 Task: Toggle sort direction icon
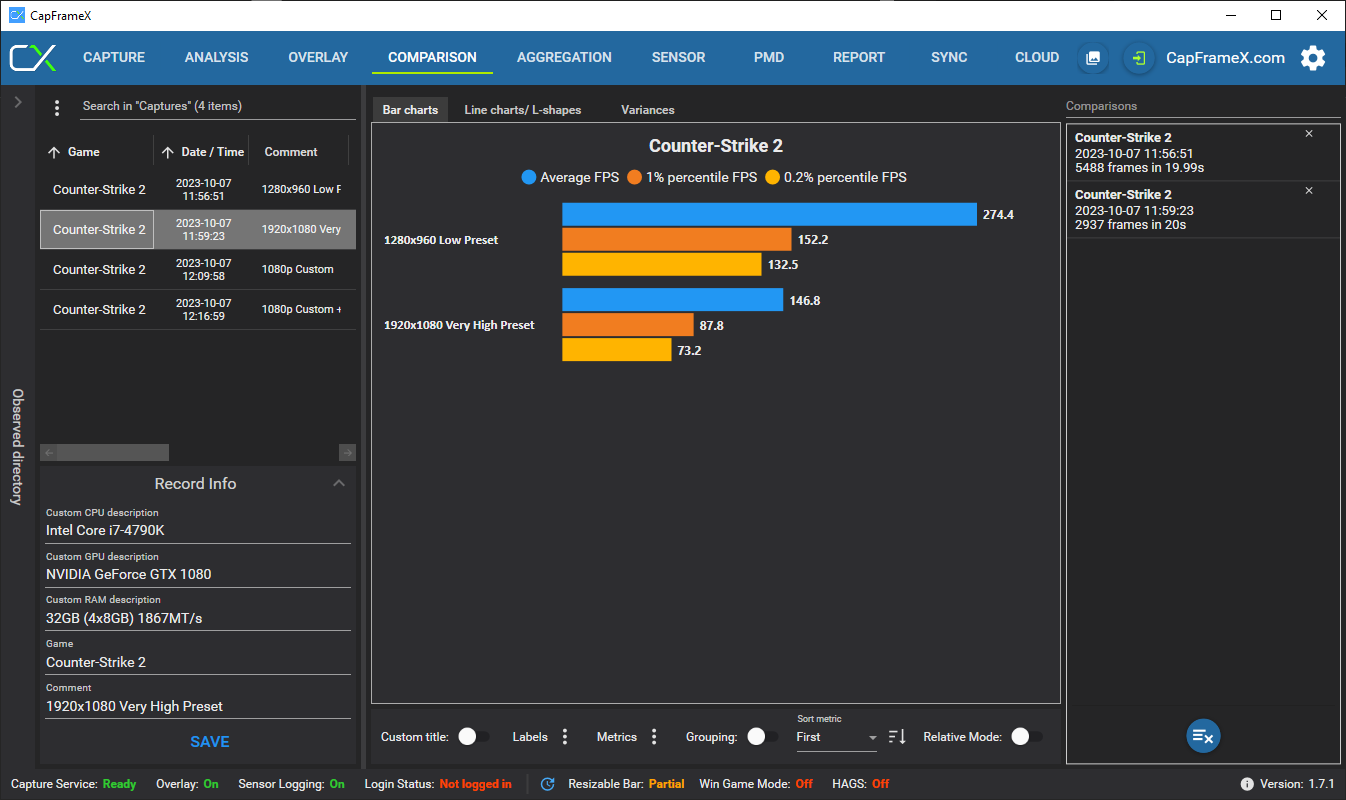click(897, 737)
